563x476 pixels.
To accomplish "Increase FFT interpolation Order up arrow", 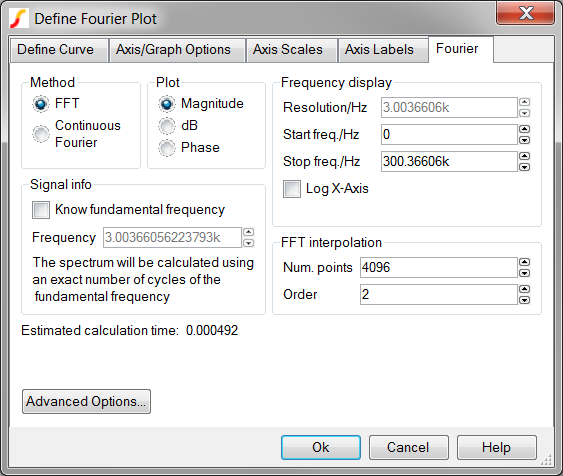I will pyautogui.click(x=525, y=289).
